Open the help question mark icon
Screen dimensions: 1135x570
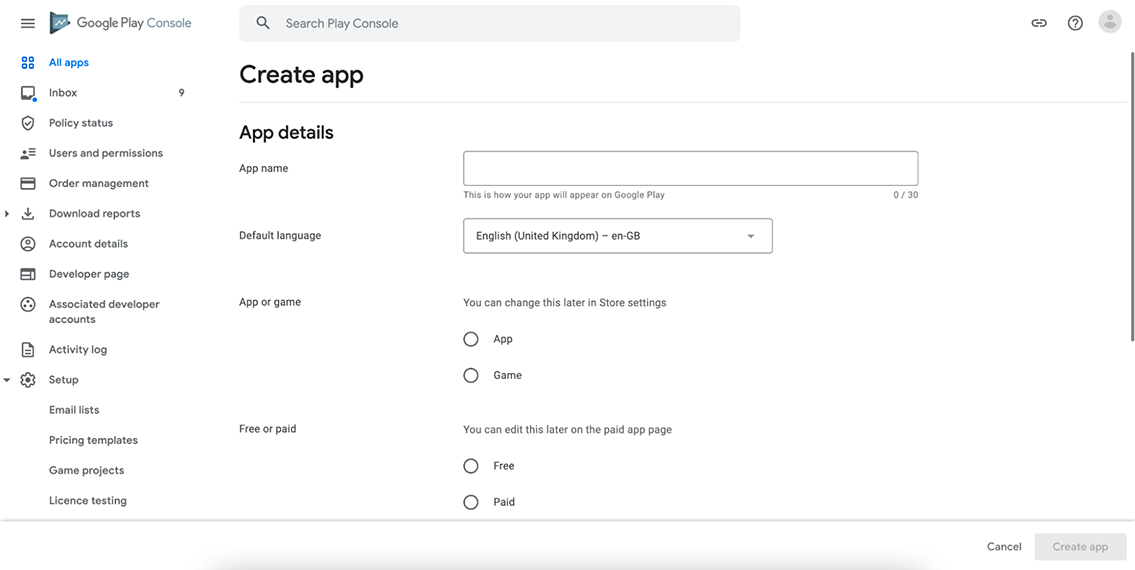tap(1075, 23)
